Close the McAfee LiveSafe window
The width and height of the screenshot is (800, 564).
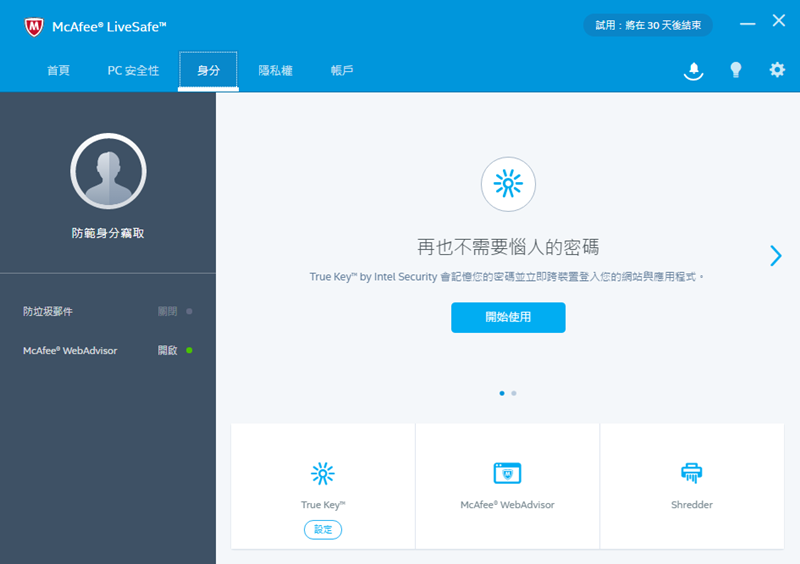pyautogui.click(x=779, y=20)
